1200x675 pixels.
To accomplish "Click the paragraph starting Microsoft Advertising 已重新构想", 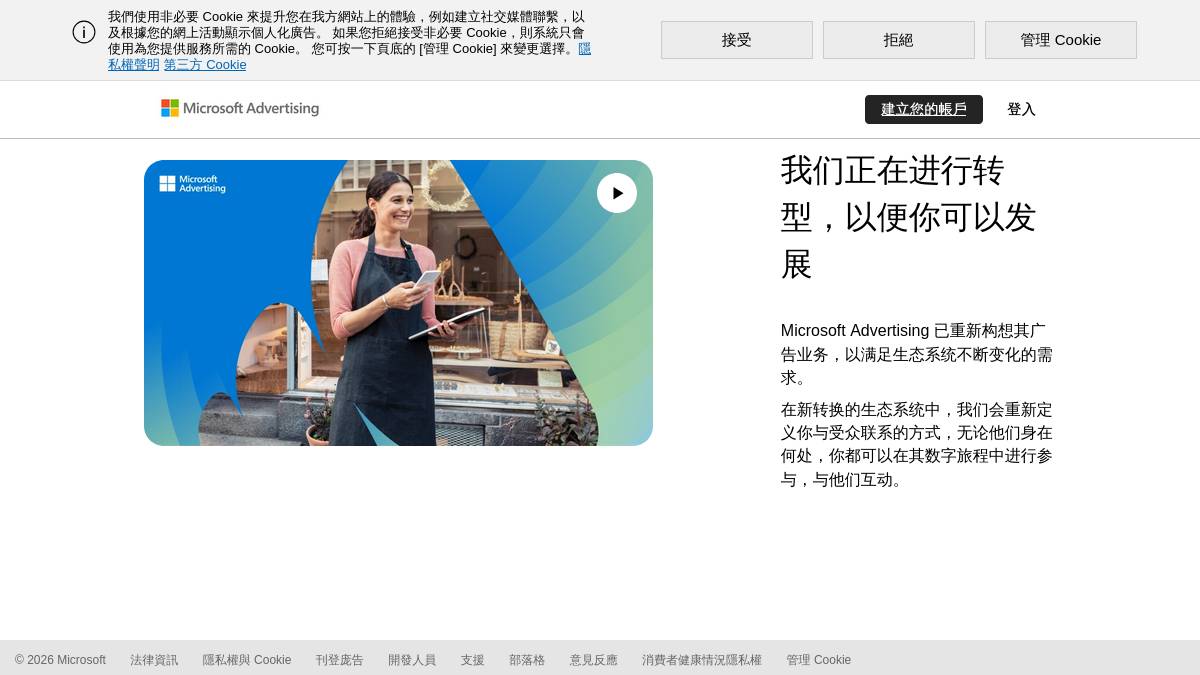I will pos(917,354).
